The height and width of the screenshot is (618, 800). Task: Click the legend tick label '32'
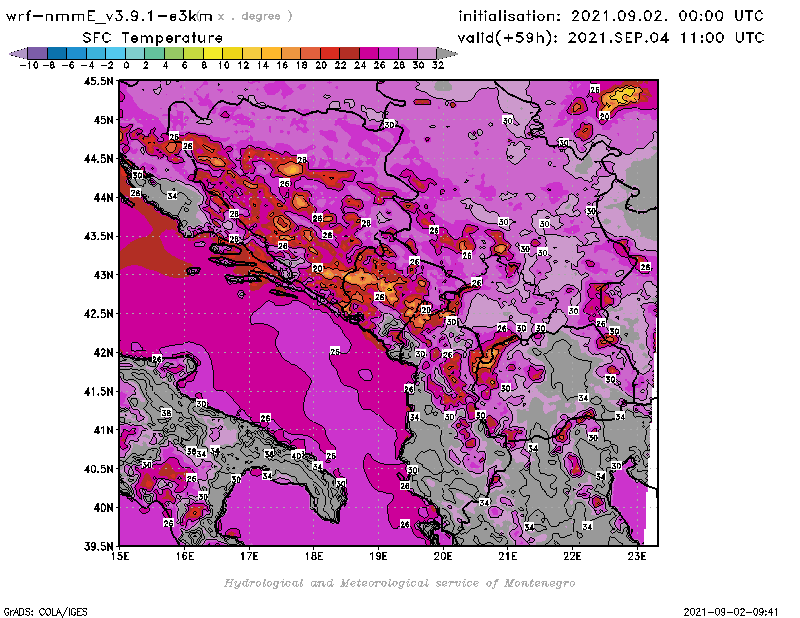[x=438, y=65]
